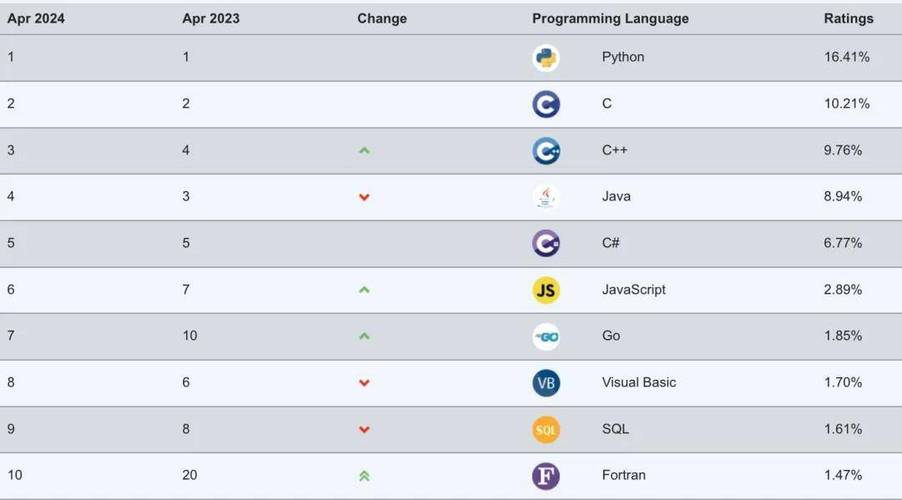The height and width of the screenshot is (500, 902).
Task: Click the C# logo icon
Action: pos(546,243)
